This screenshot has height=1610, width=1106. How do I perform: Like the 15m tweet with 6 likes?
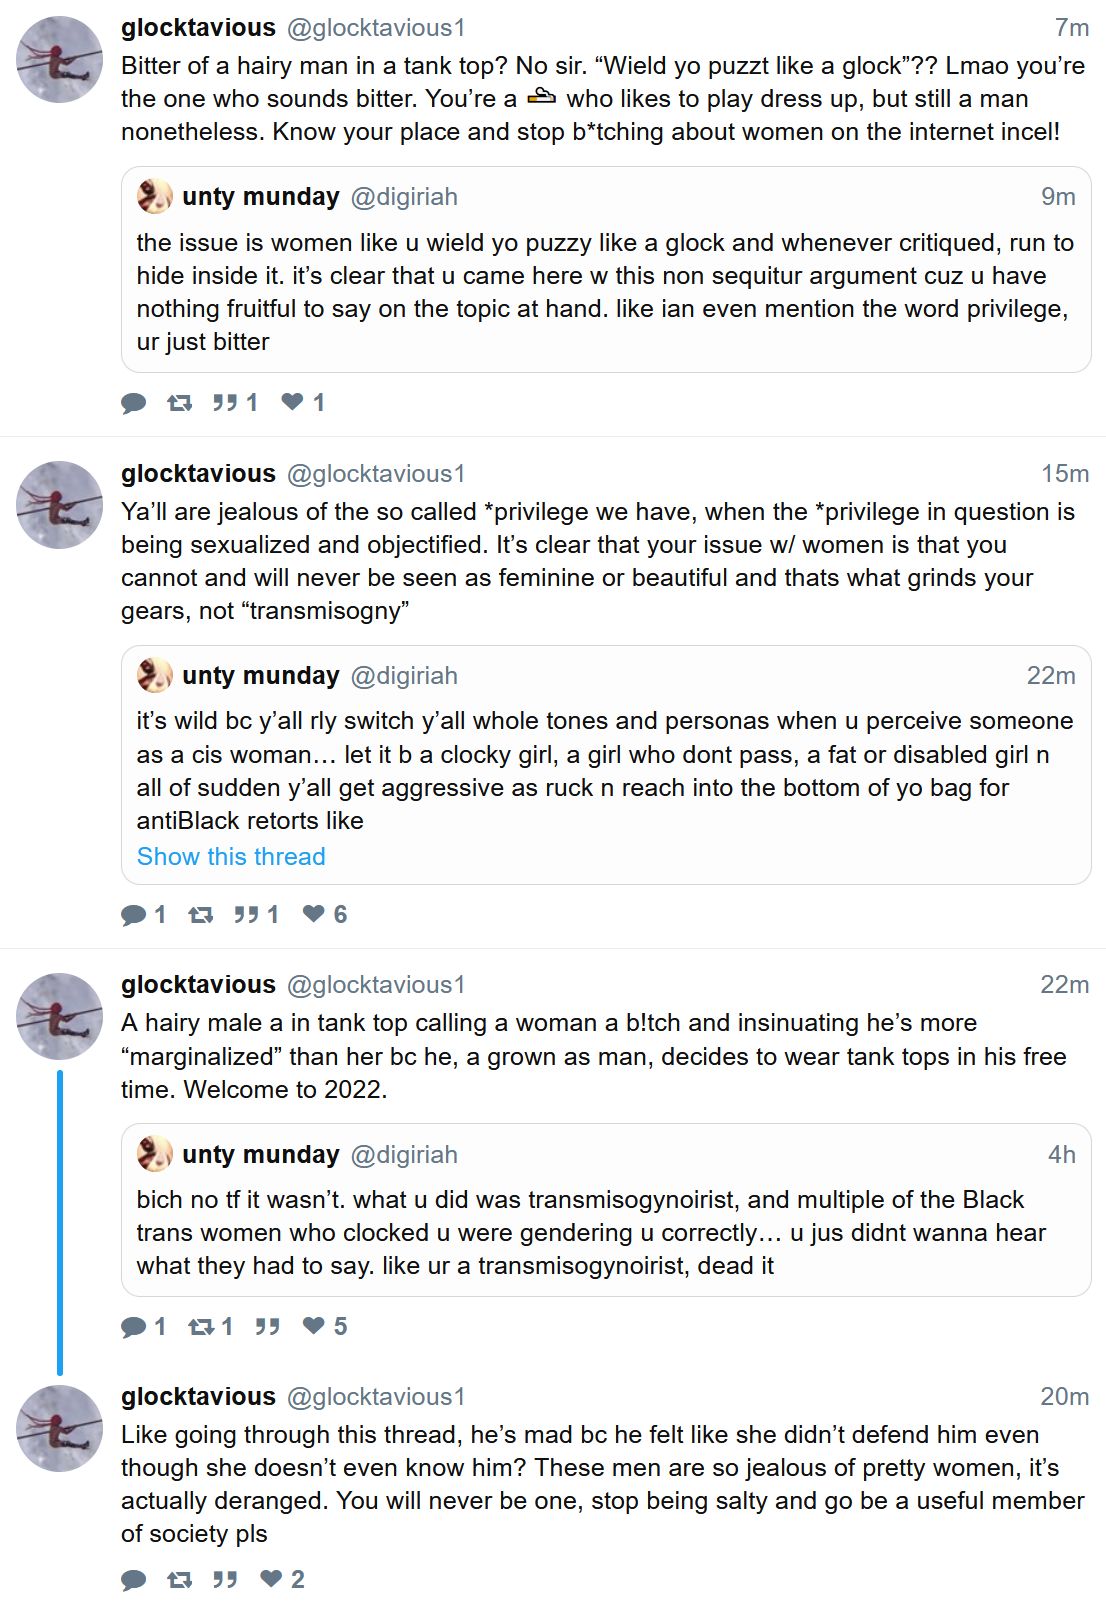[x=314, y=914]
